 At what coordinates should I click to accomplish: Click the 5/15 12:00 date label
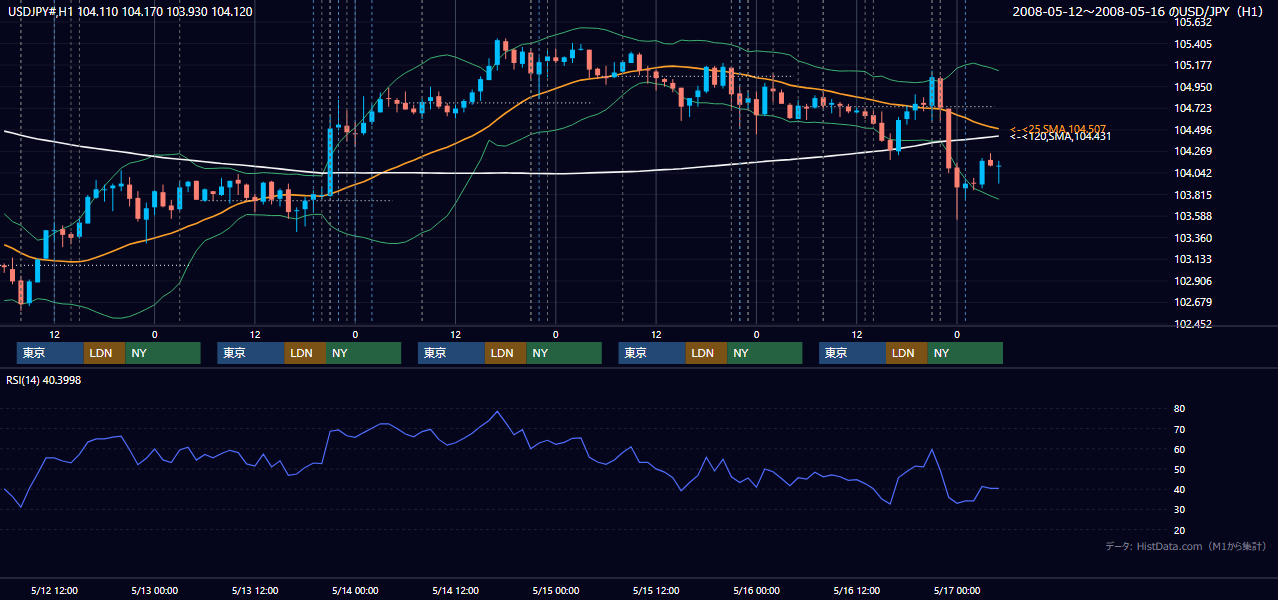[x=656, y=590]
